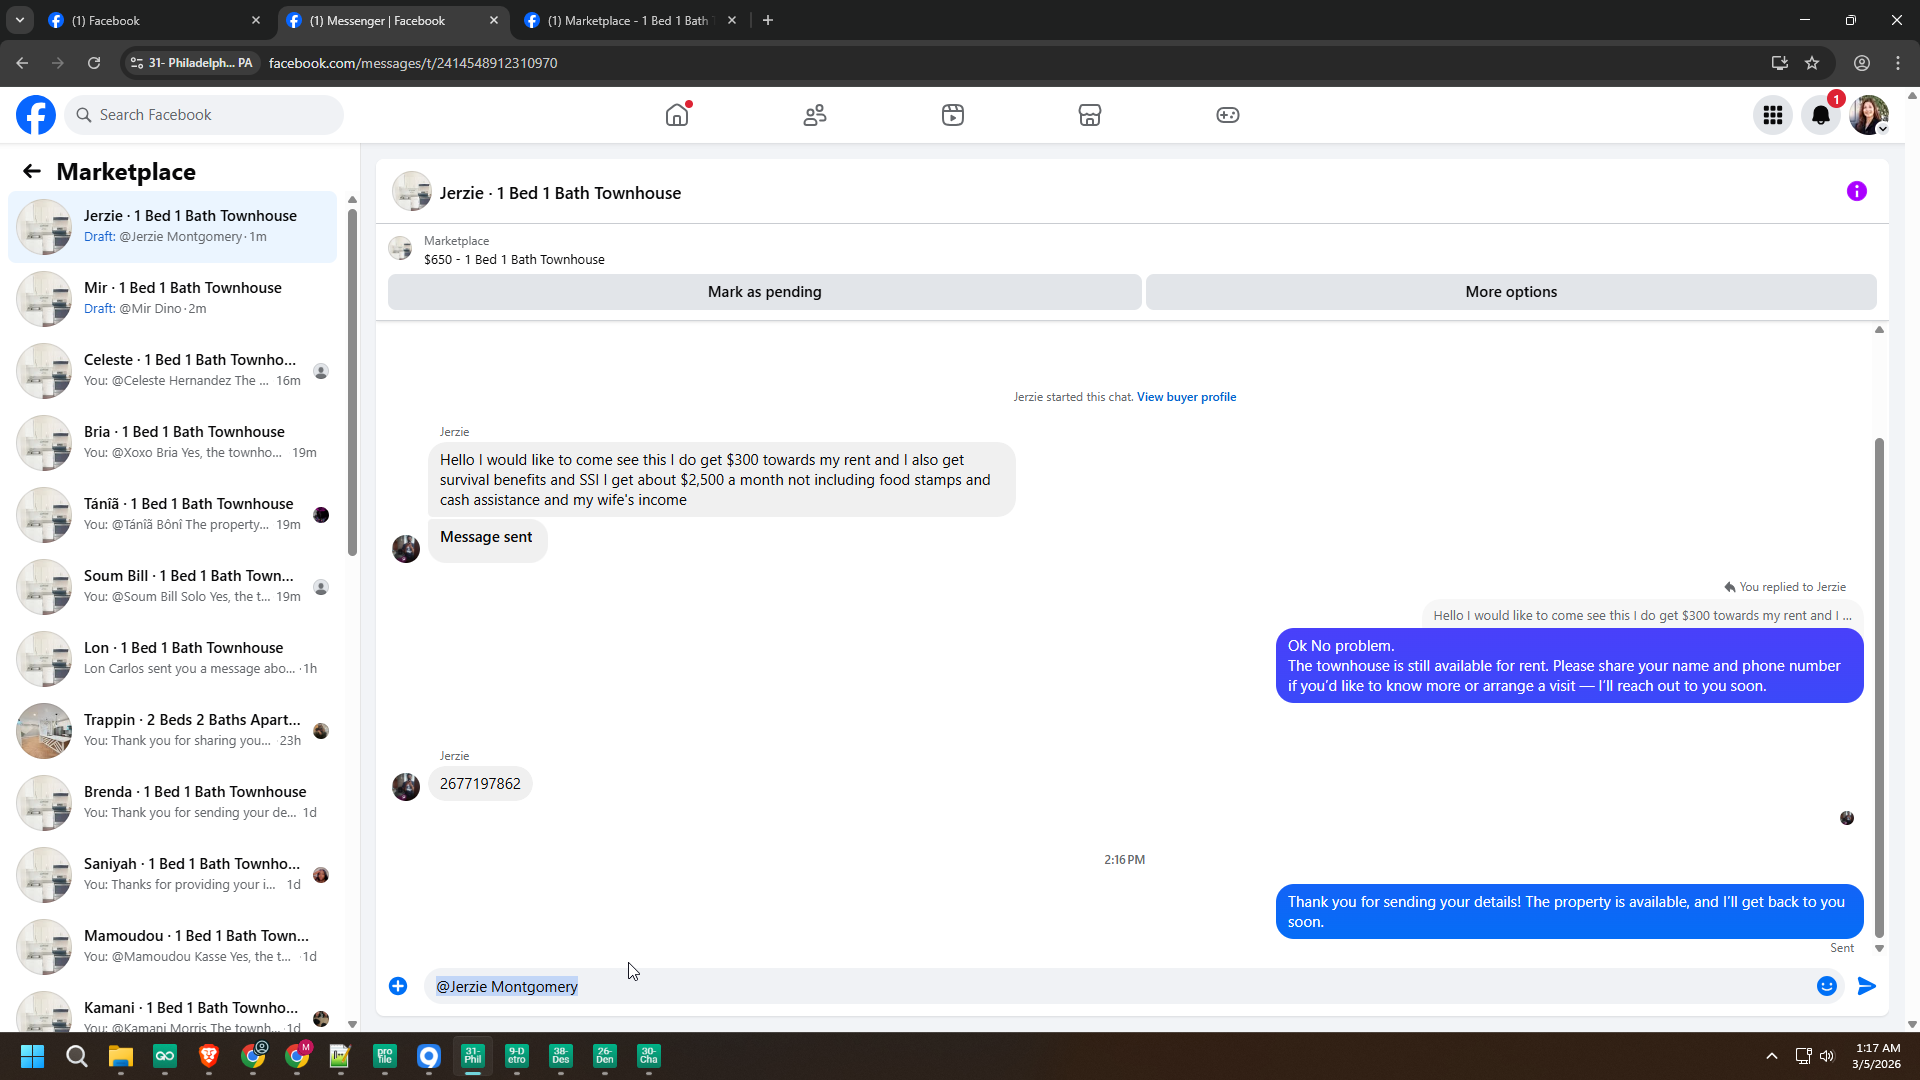Image resolution: width=1920 pixels, height=1080 pixels.
Task: Expand the browser tab search dropdown
Action: pos(20,20)
